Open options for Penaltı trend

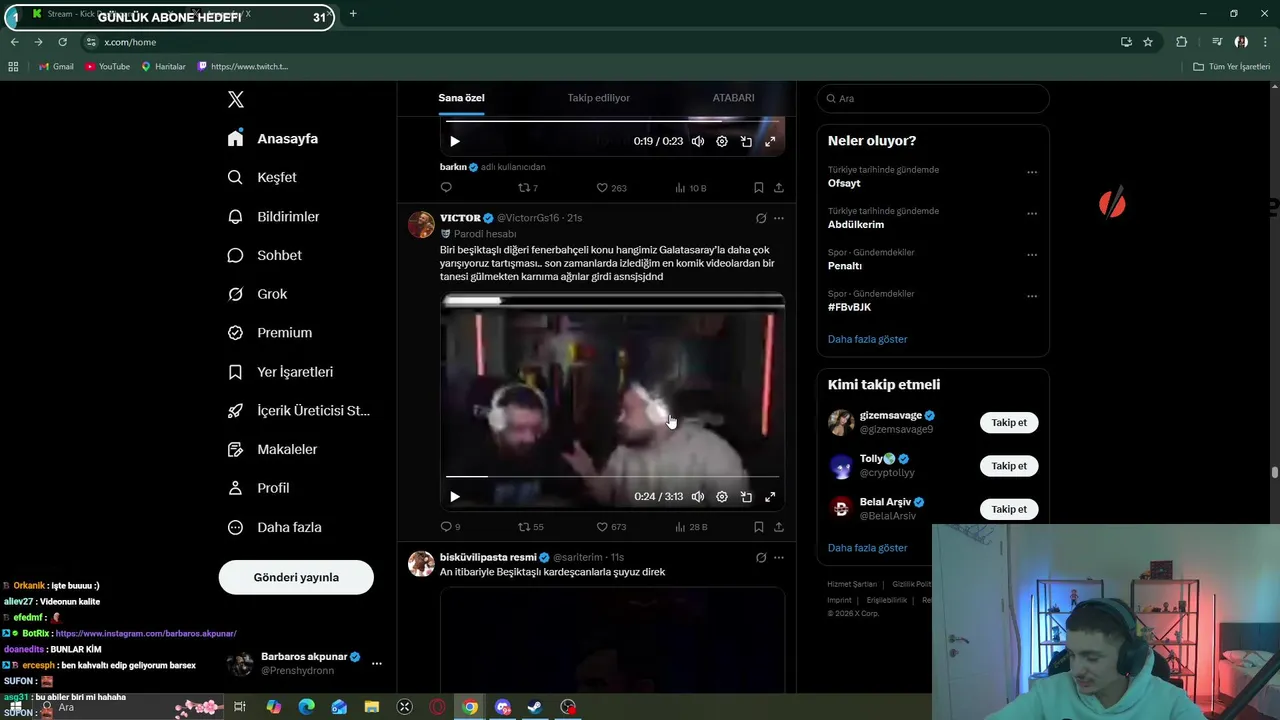pyautogui.click(x=1032, y=255)
